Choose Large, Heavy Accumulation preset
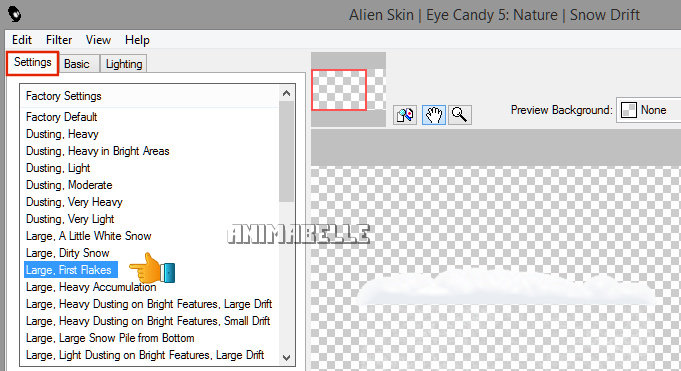This screenshot has height=371, width=681. coord(91,287)
